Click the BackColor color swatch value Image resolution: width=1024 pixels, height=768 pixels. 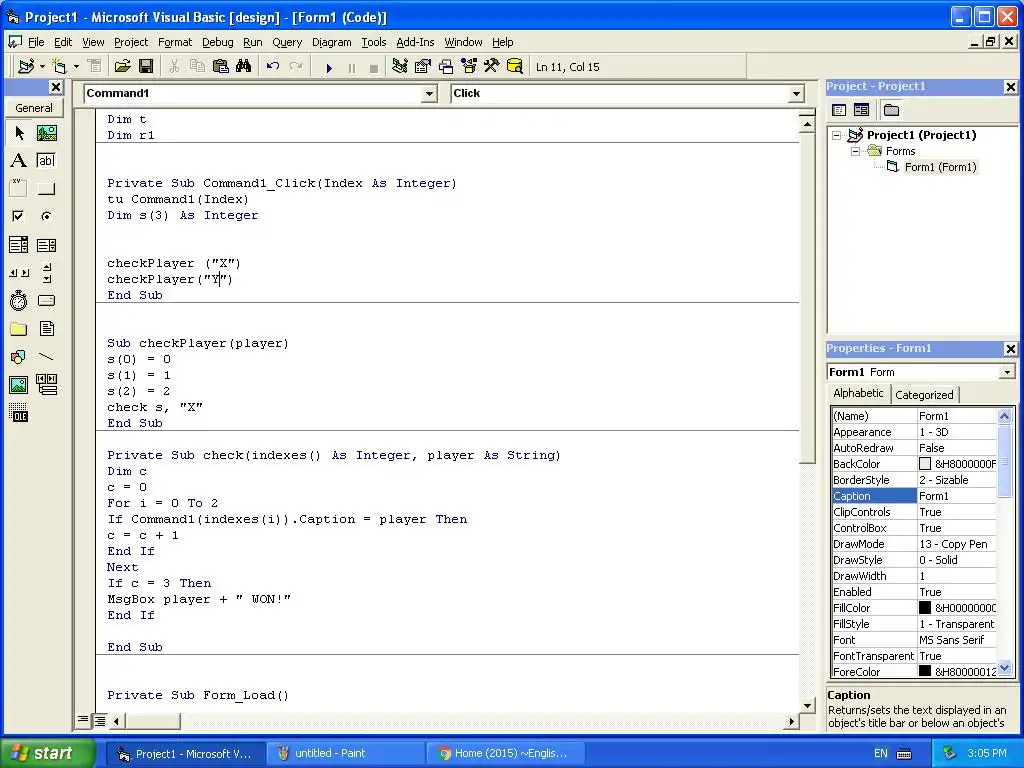925,464
